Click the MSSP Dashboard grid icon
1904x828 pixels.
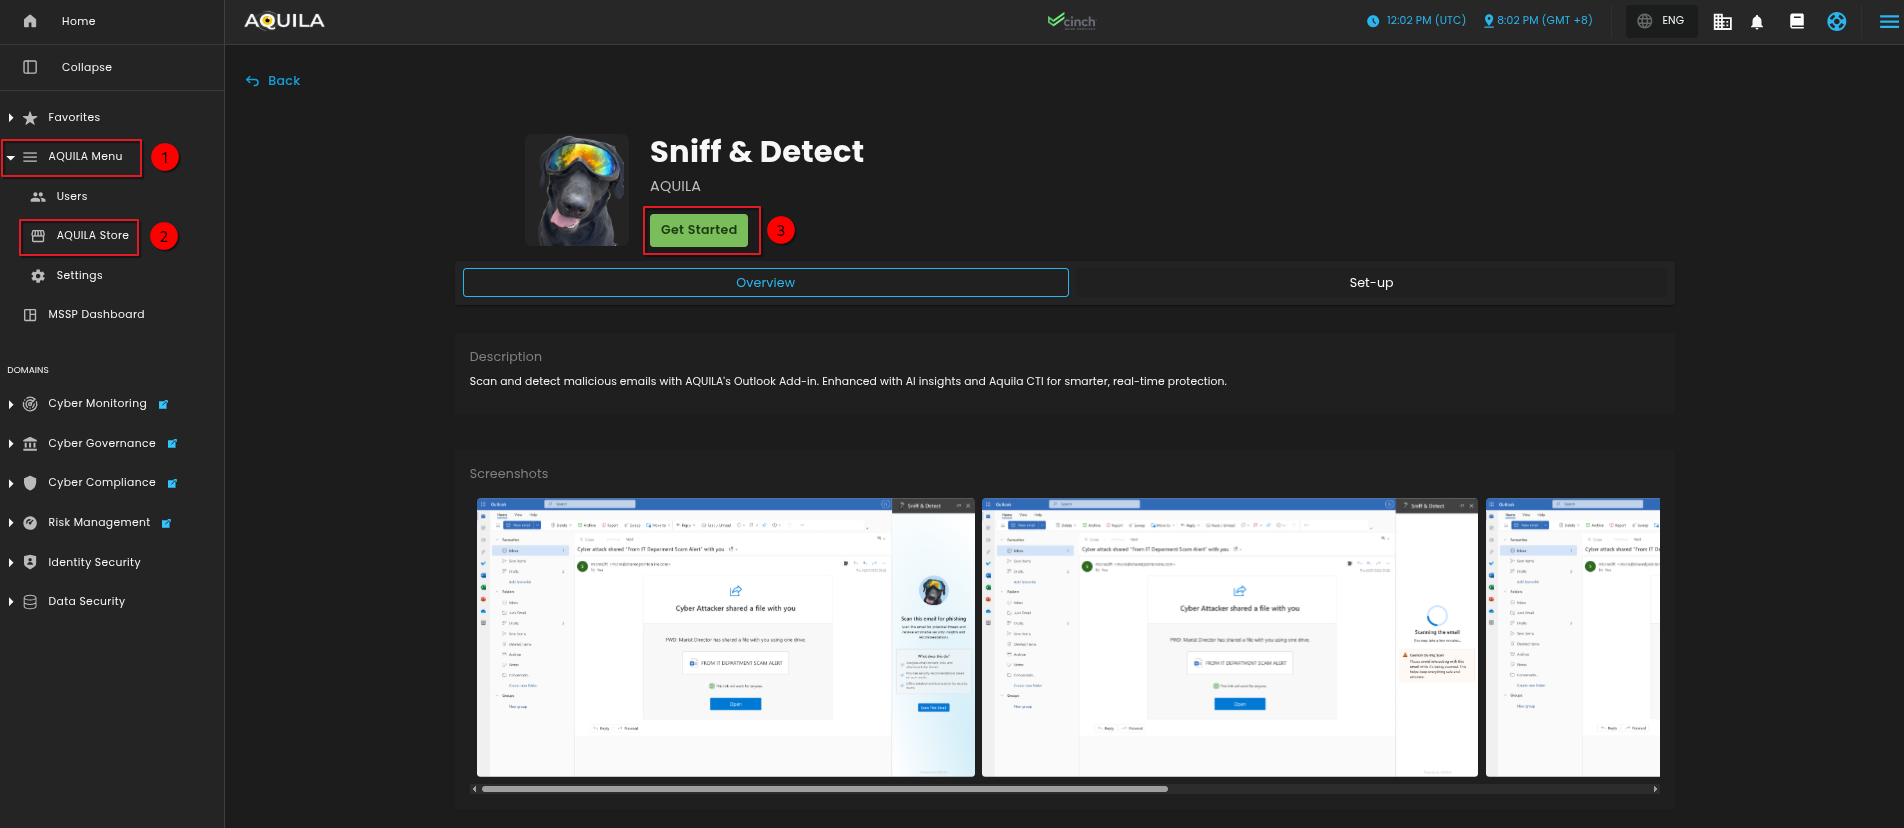[x=30, y=315]
